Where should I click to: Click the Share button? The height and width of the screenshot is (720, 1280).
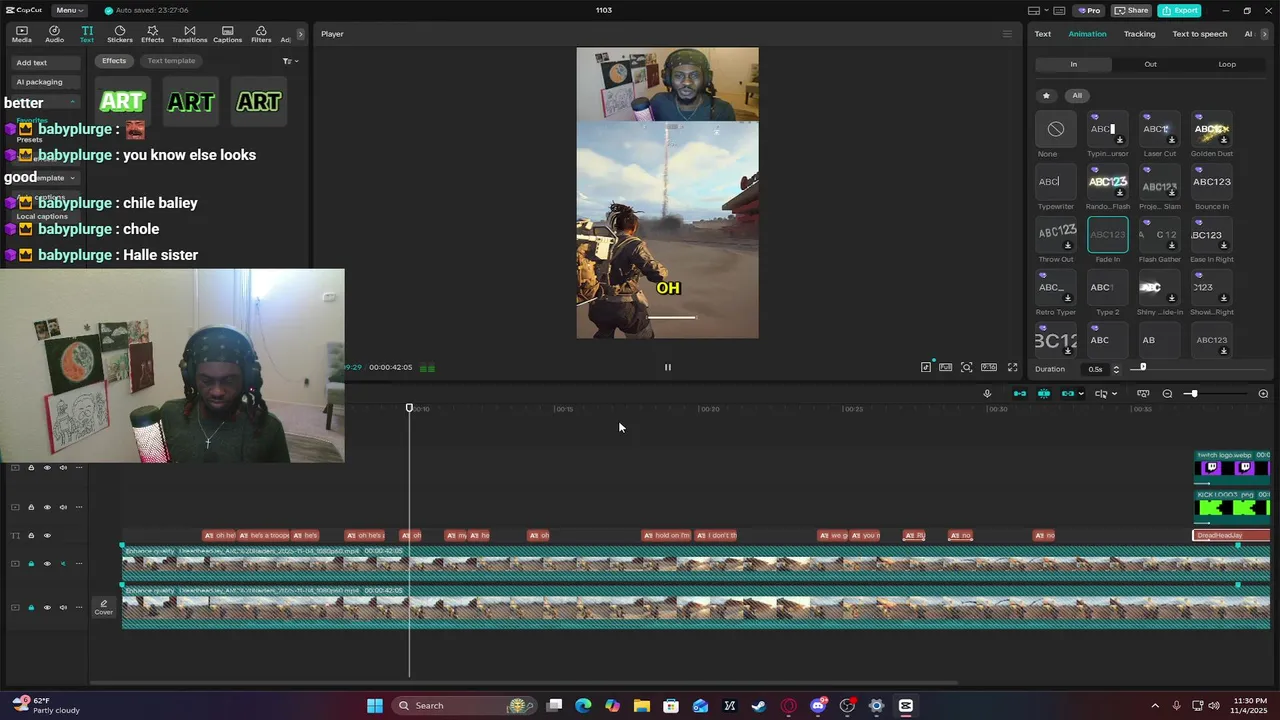coord(1132,10)
